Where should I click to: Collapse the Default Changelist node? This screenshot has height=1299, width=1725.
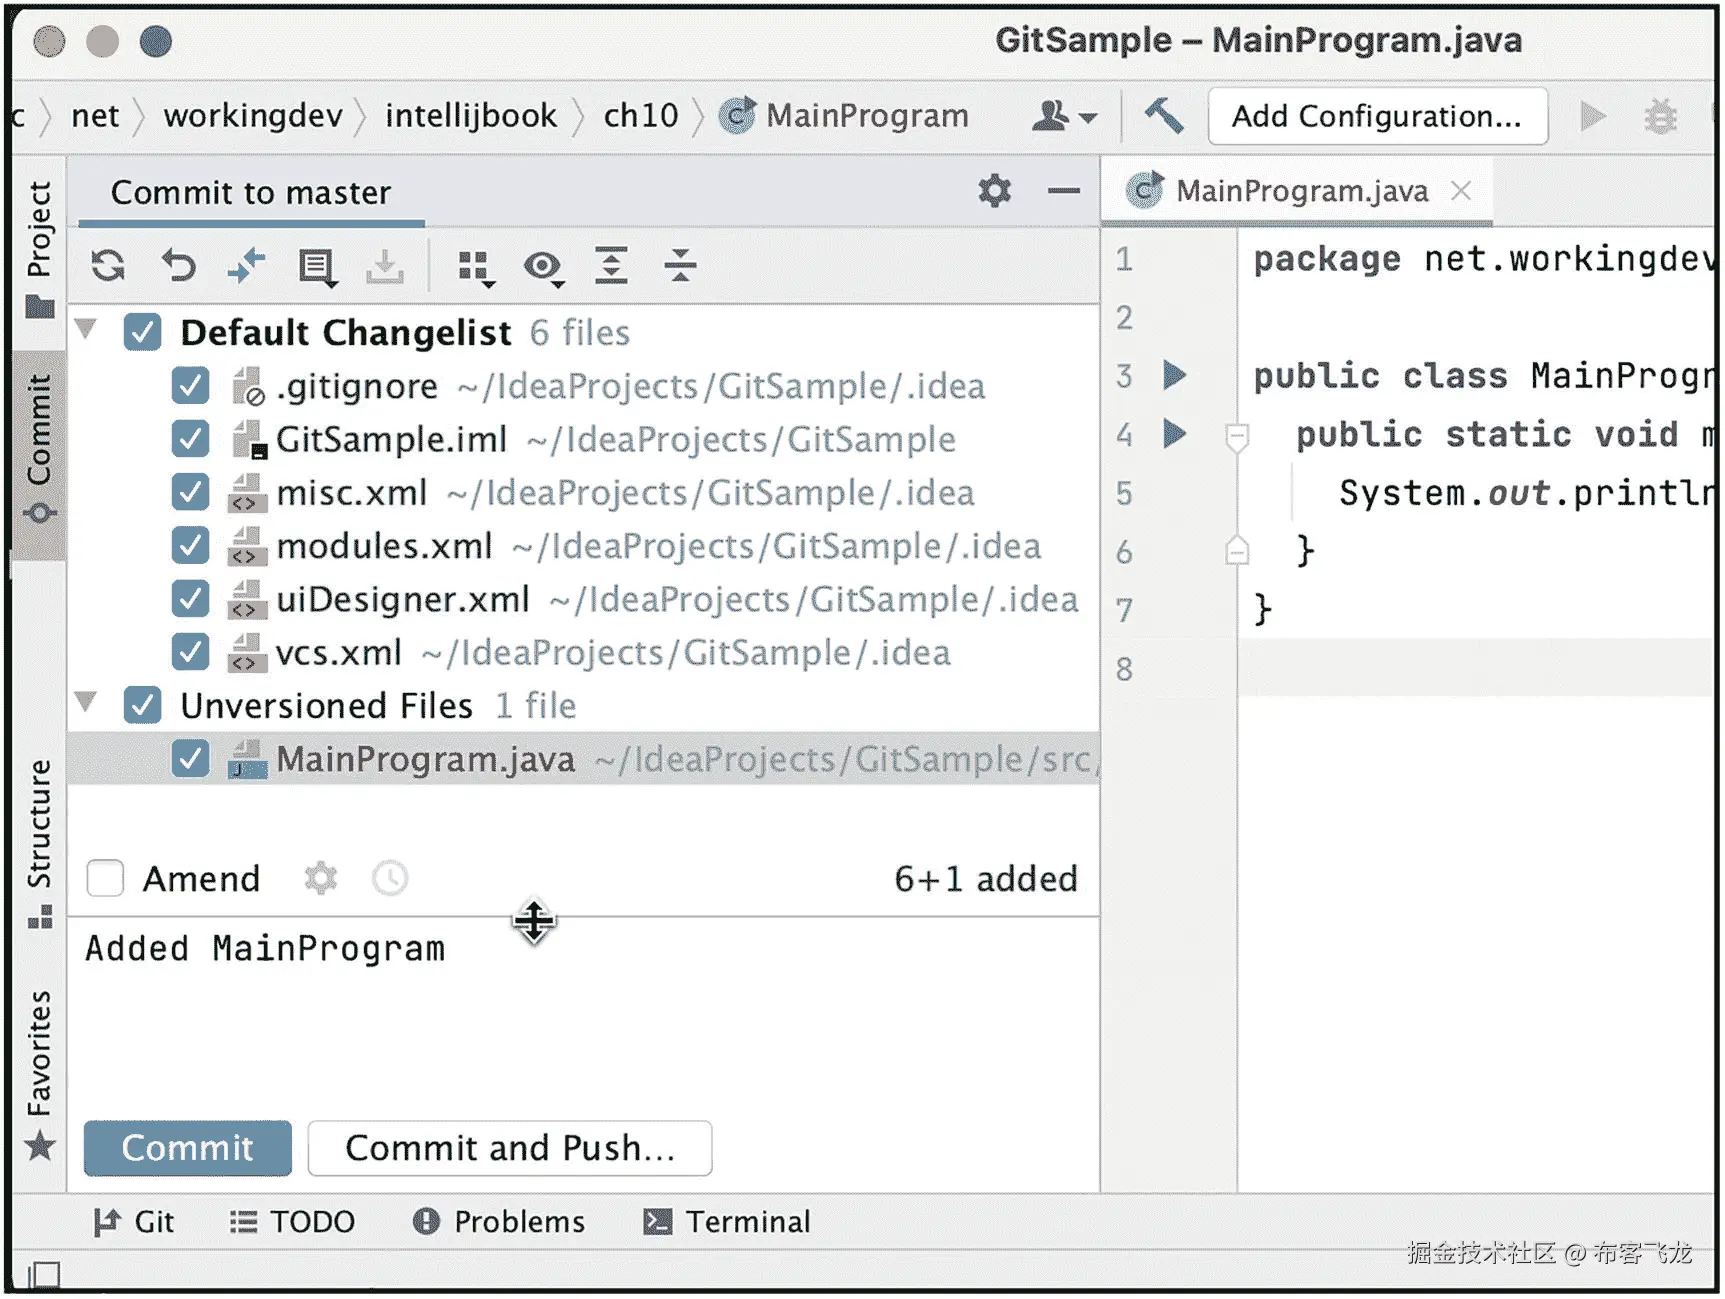pos(87,329)
